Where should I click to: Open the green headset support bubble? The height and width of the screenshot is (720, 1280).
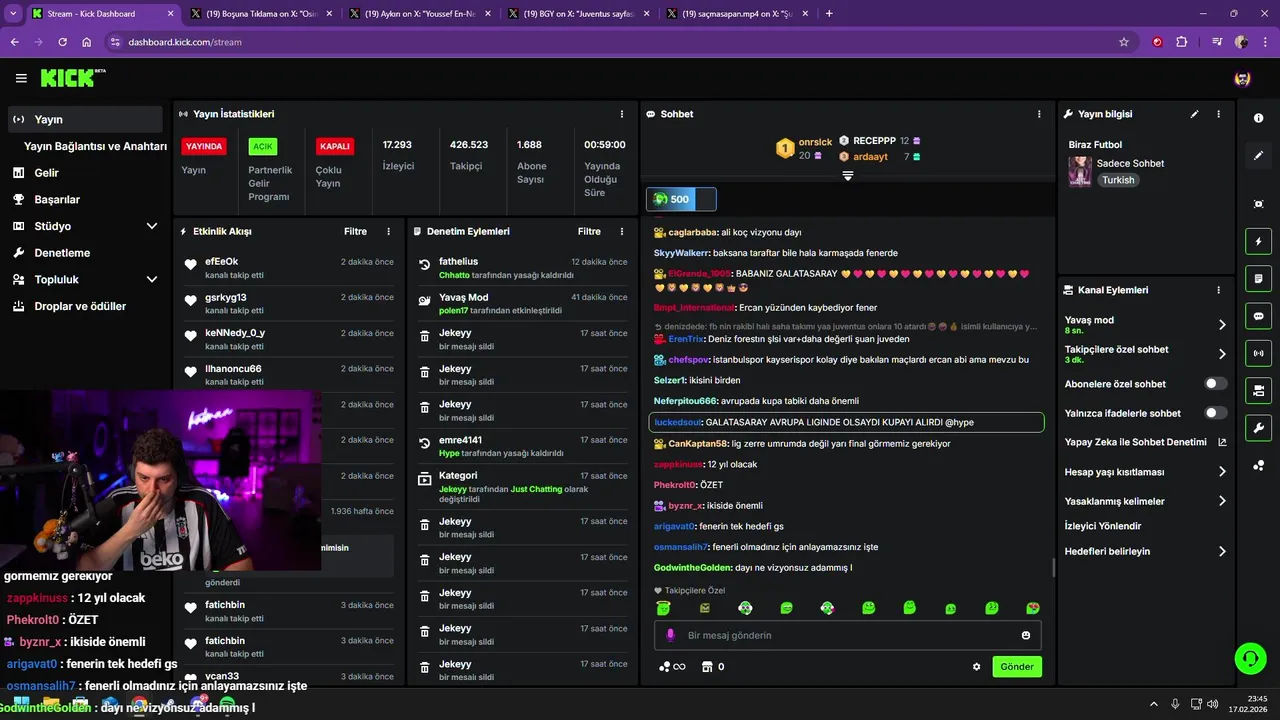click(x=1250, y=658)
